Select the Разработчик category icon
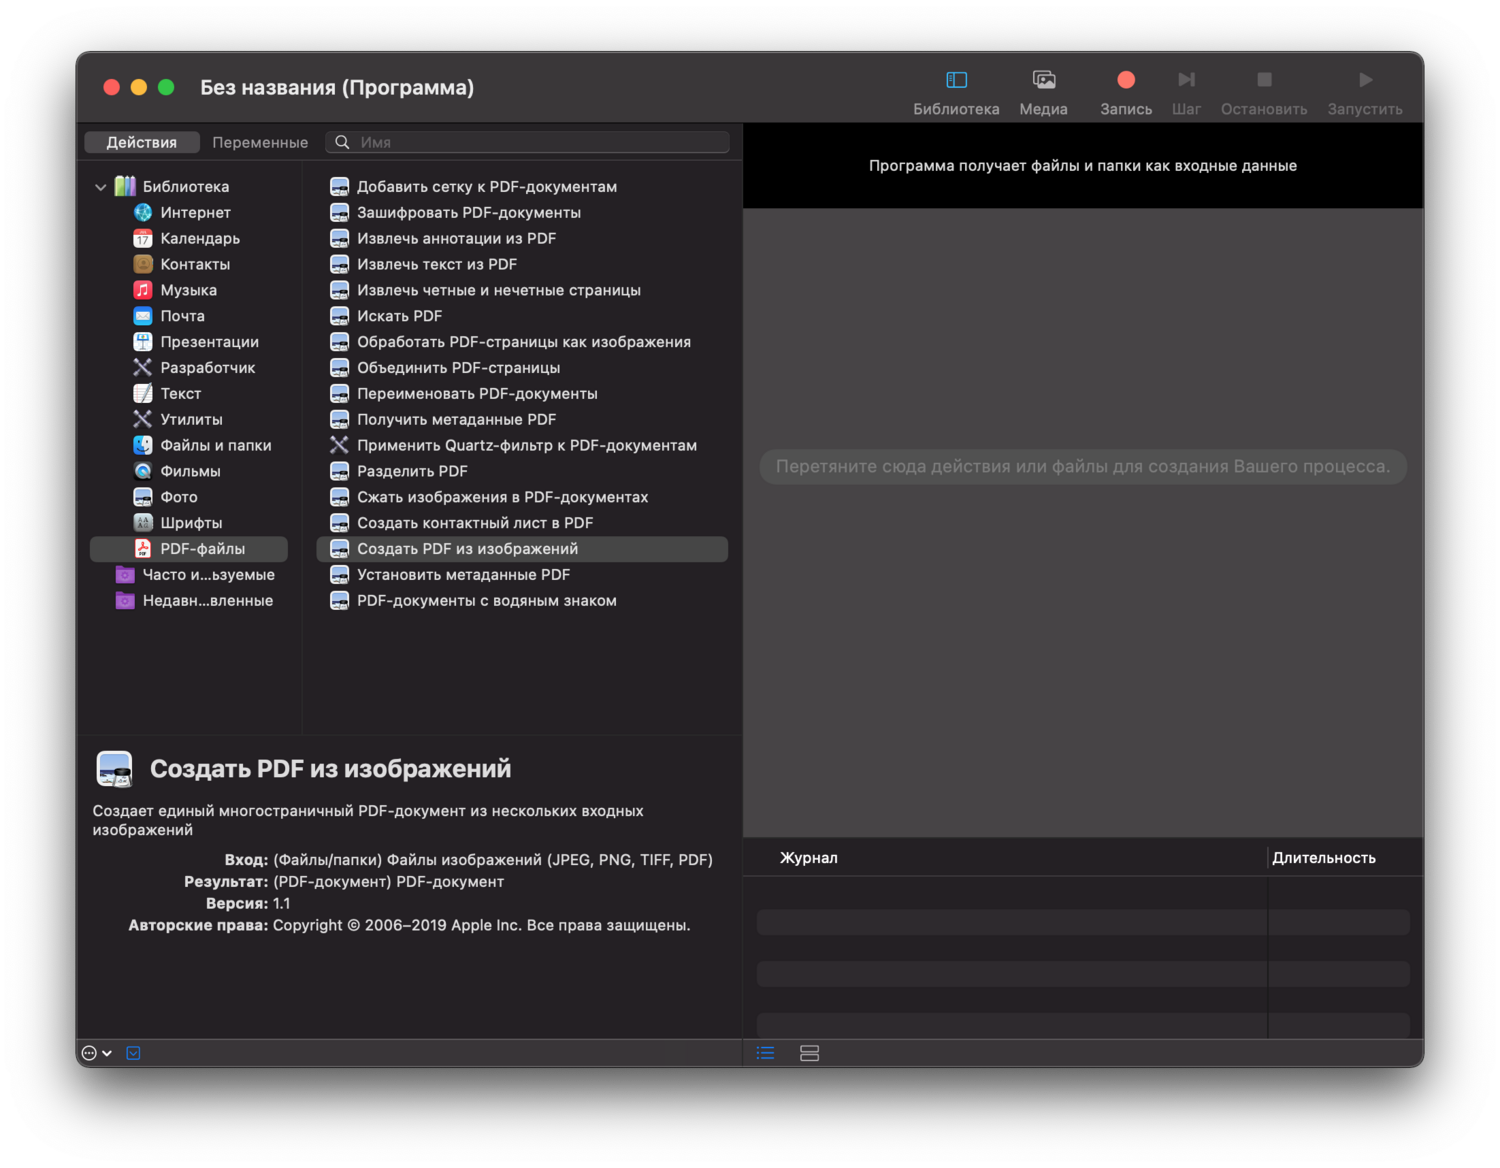The height and width of the screenshot is (1168, 1500). click(143, 368)
